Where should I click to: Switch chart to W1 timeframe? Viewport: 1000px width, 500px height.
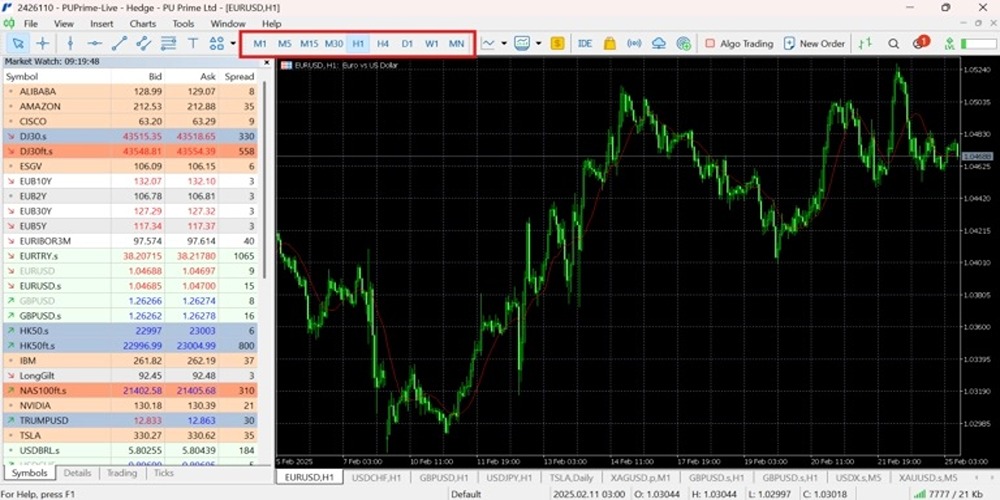pyautogui.click(x=432, y=44)
